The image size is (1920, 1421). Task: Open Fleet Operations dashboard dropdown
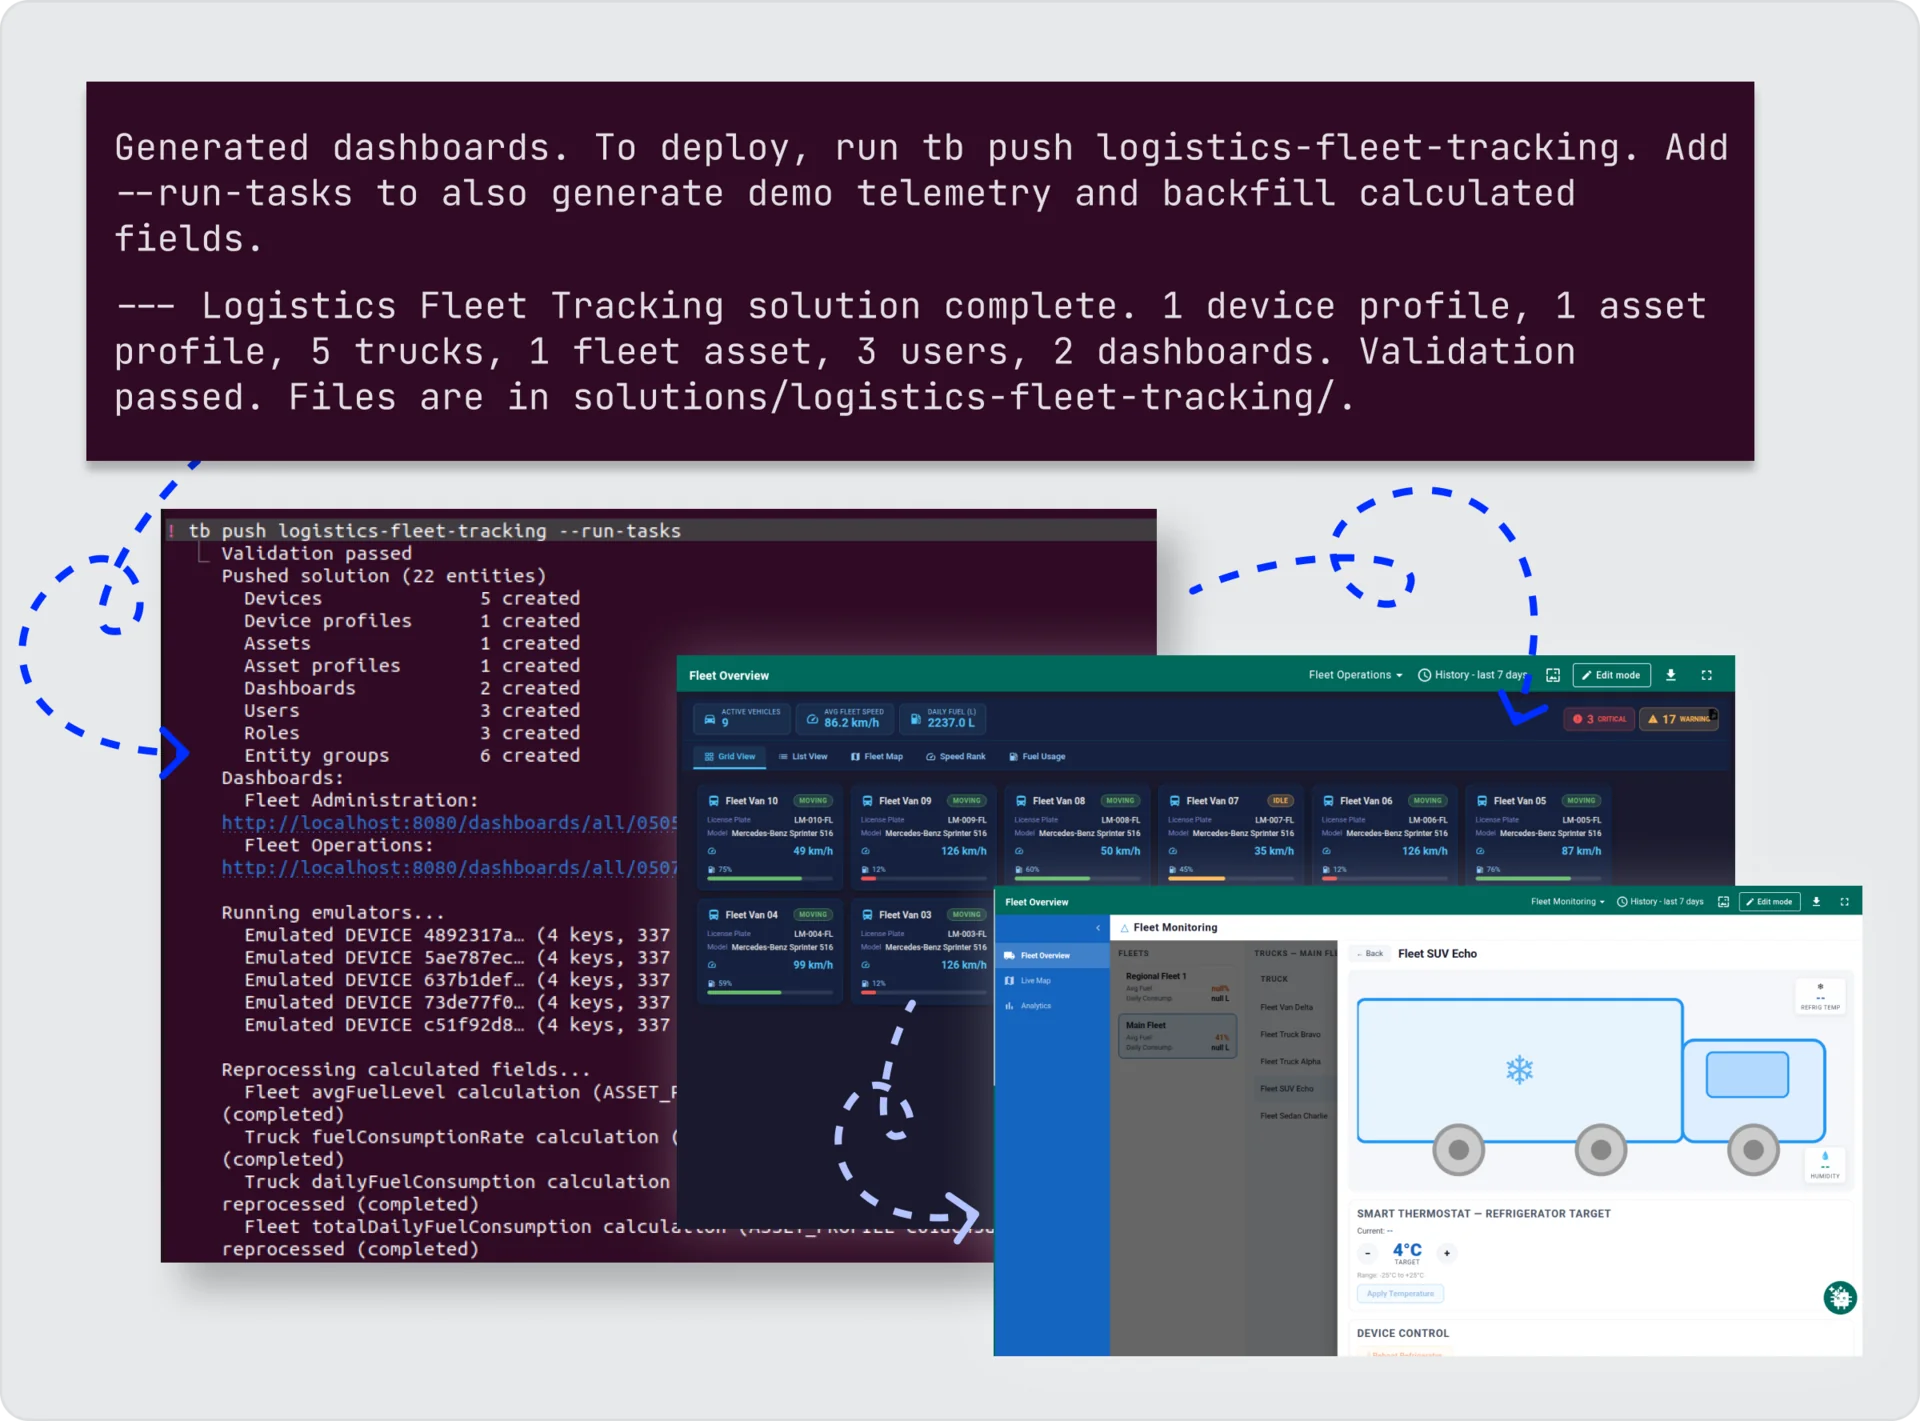pyautogui.click(x=1355, y=675)
